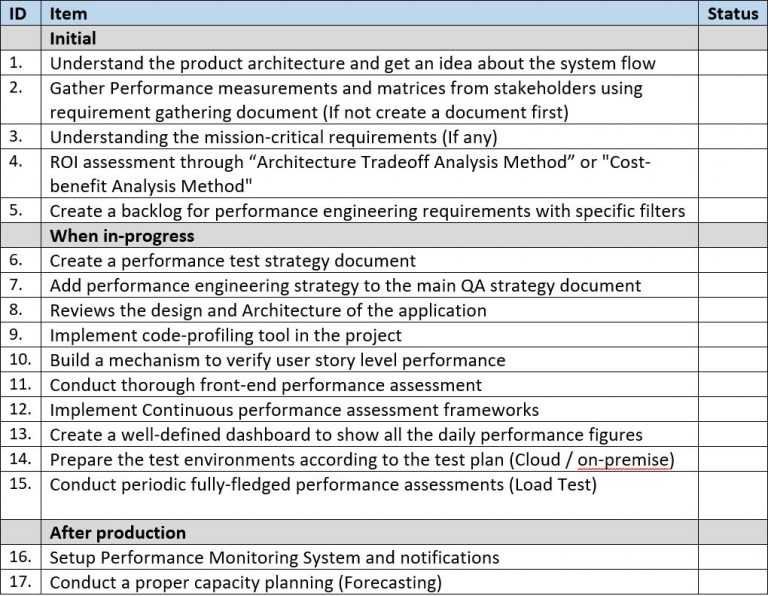This screenshot has height=596, width=768.
Task: Click the empty Status cell for item 1
Action: 733,63
